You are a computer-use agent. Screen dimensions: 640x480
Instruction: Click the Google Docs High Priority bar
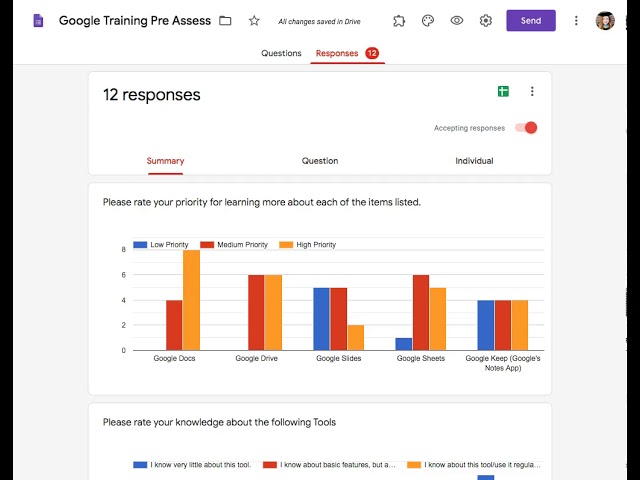click(x=191, y=300)
